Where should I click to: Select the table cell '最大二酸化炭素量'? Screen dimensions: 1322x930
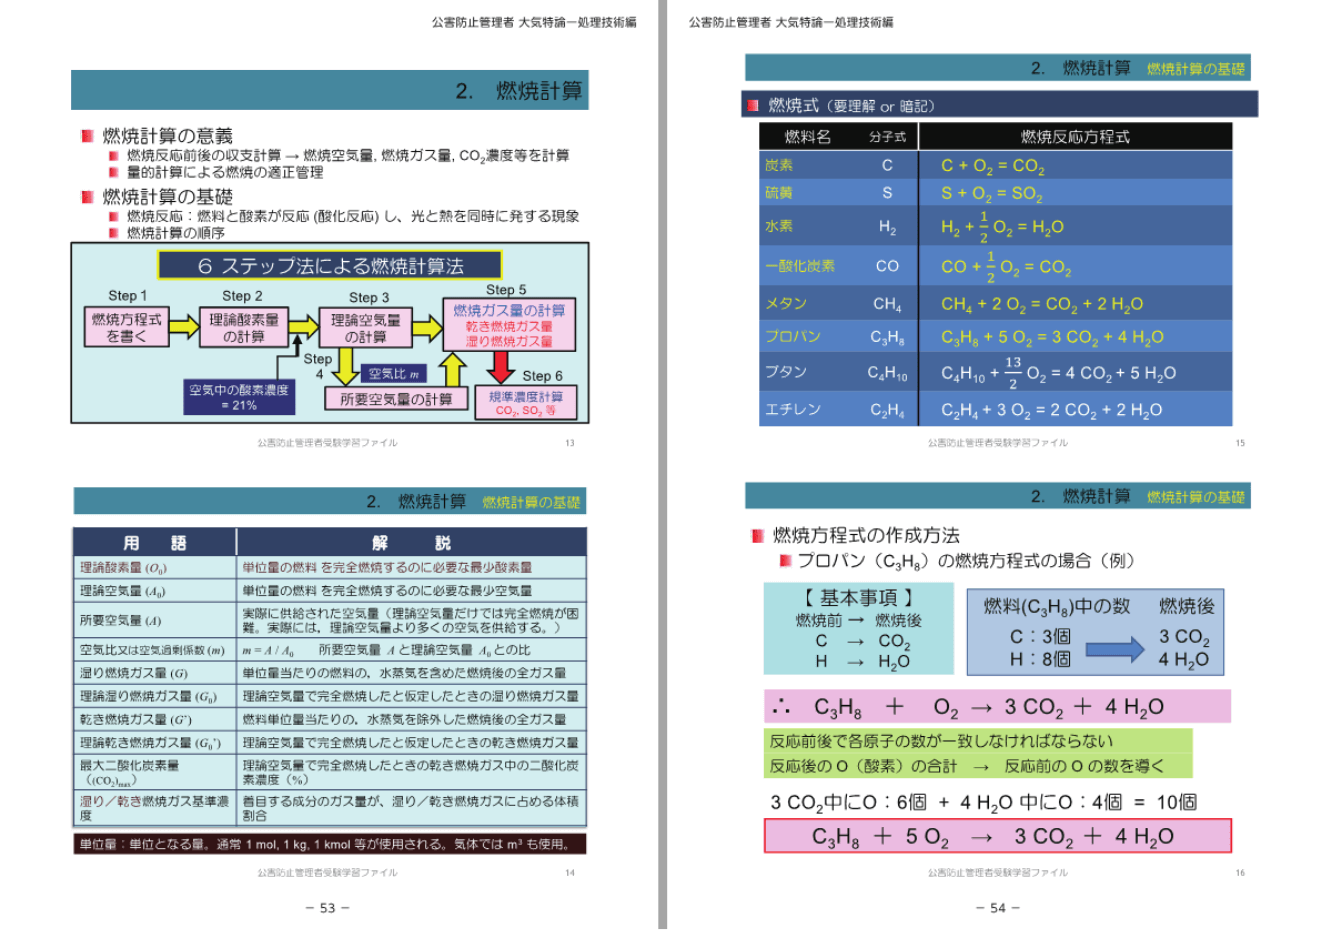[155, 772]
